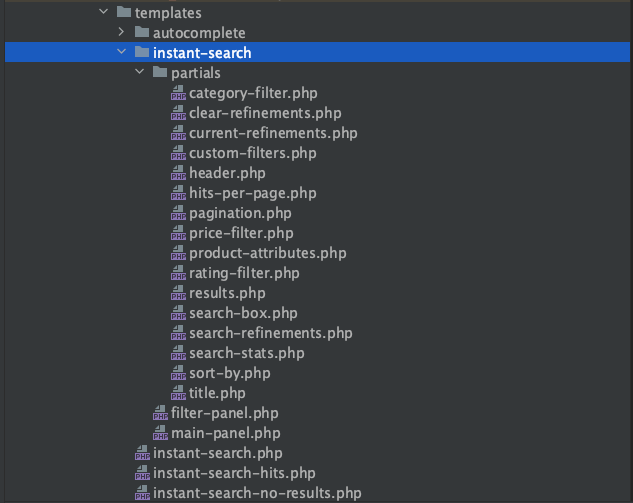Expand the autocomplete folder arrow
This screenshot has width=633, height=503.
point(122,33)
